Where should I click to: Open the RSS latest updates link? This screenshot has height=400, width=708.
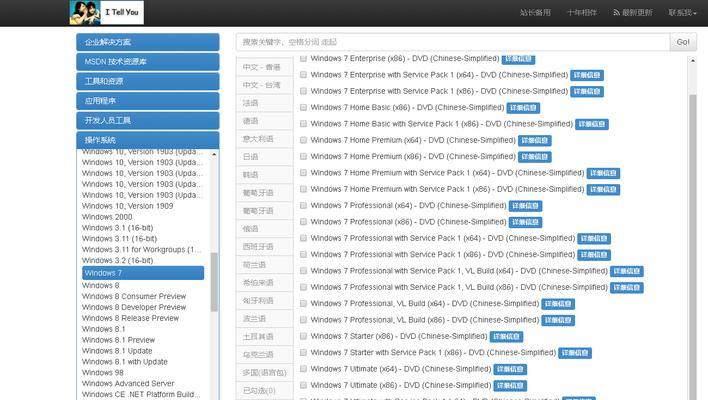pyautogui.click(x=633, y=13)
